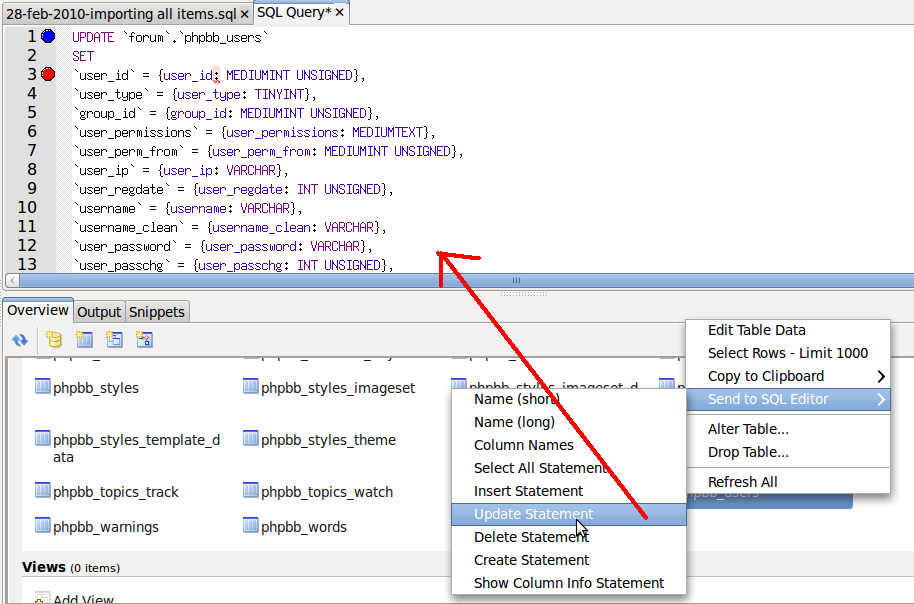Click the UPDATE keyword on line 1

coord(93,37)
